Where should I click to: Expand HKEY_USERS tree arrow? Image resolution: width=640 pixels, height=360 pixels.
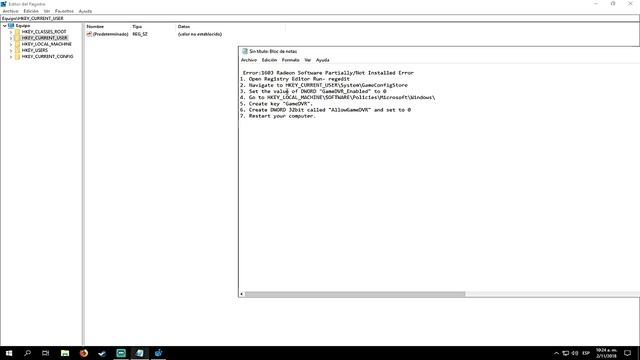pyautogui.click(x=11, y=50)
